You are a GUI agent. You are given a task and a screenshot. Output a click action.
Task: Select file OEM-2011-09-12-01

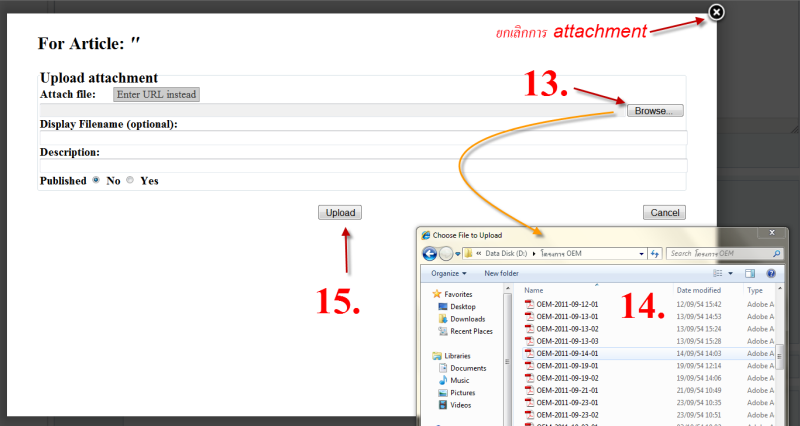tap(567, 304)
